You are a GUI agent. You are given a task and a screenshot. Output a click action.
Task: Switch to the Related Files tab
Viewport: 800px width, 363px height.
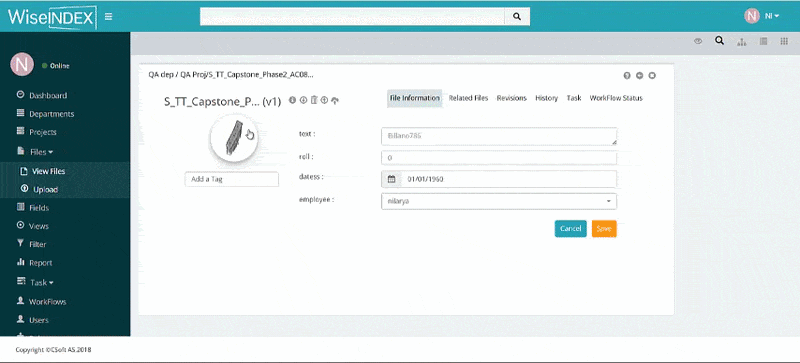coord(468,98)
